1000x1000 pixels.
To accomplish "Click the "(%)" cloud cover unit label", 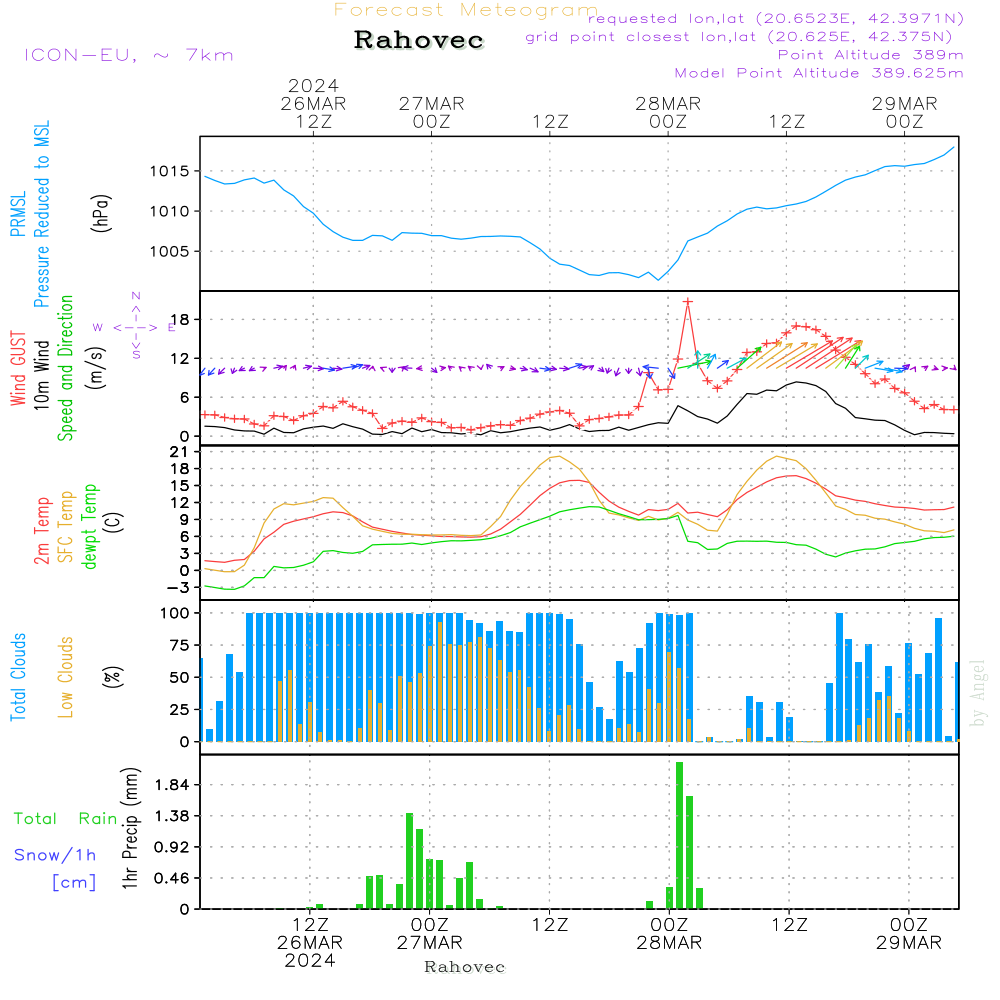I will [x=112, y=677].
